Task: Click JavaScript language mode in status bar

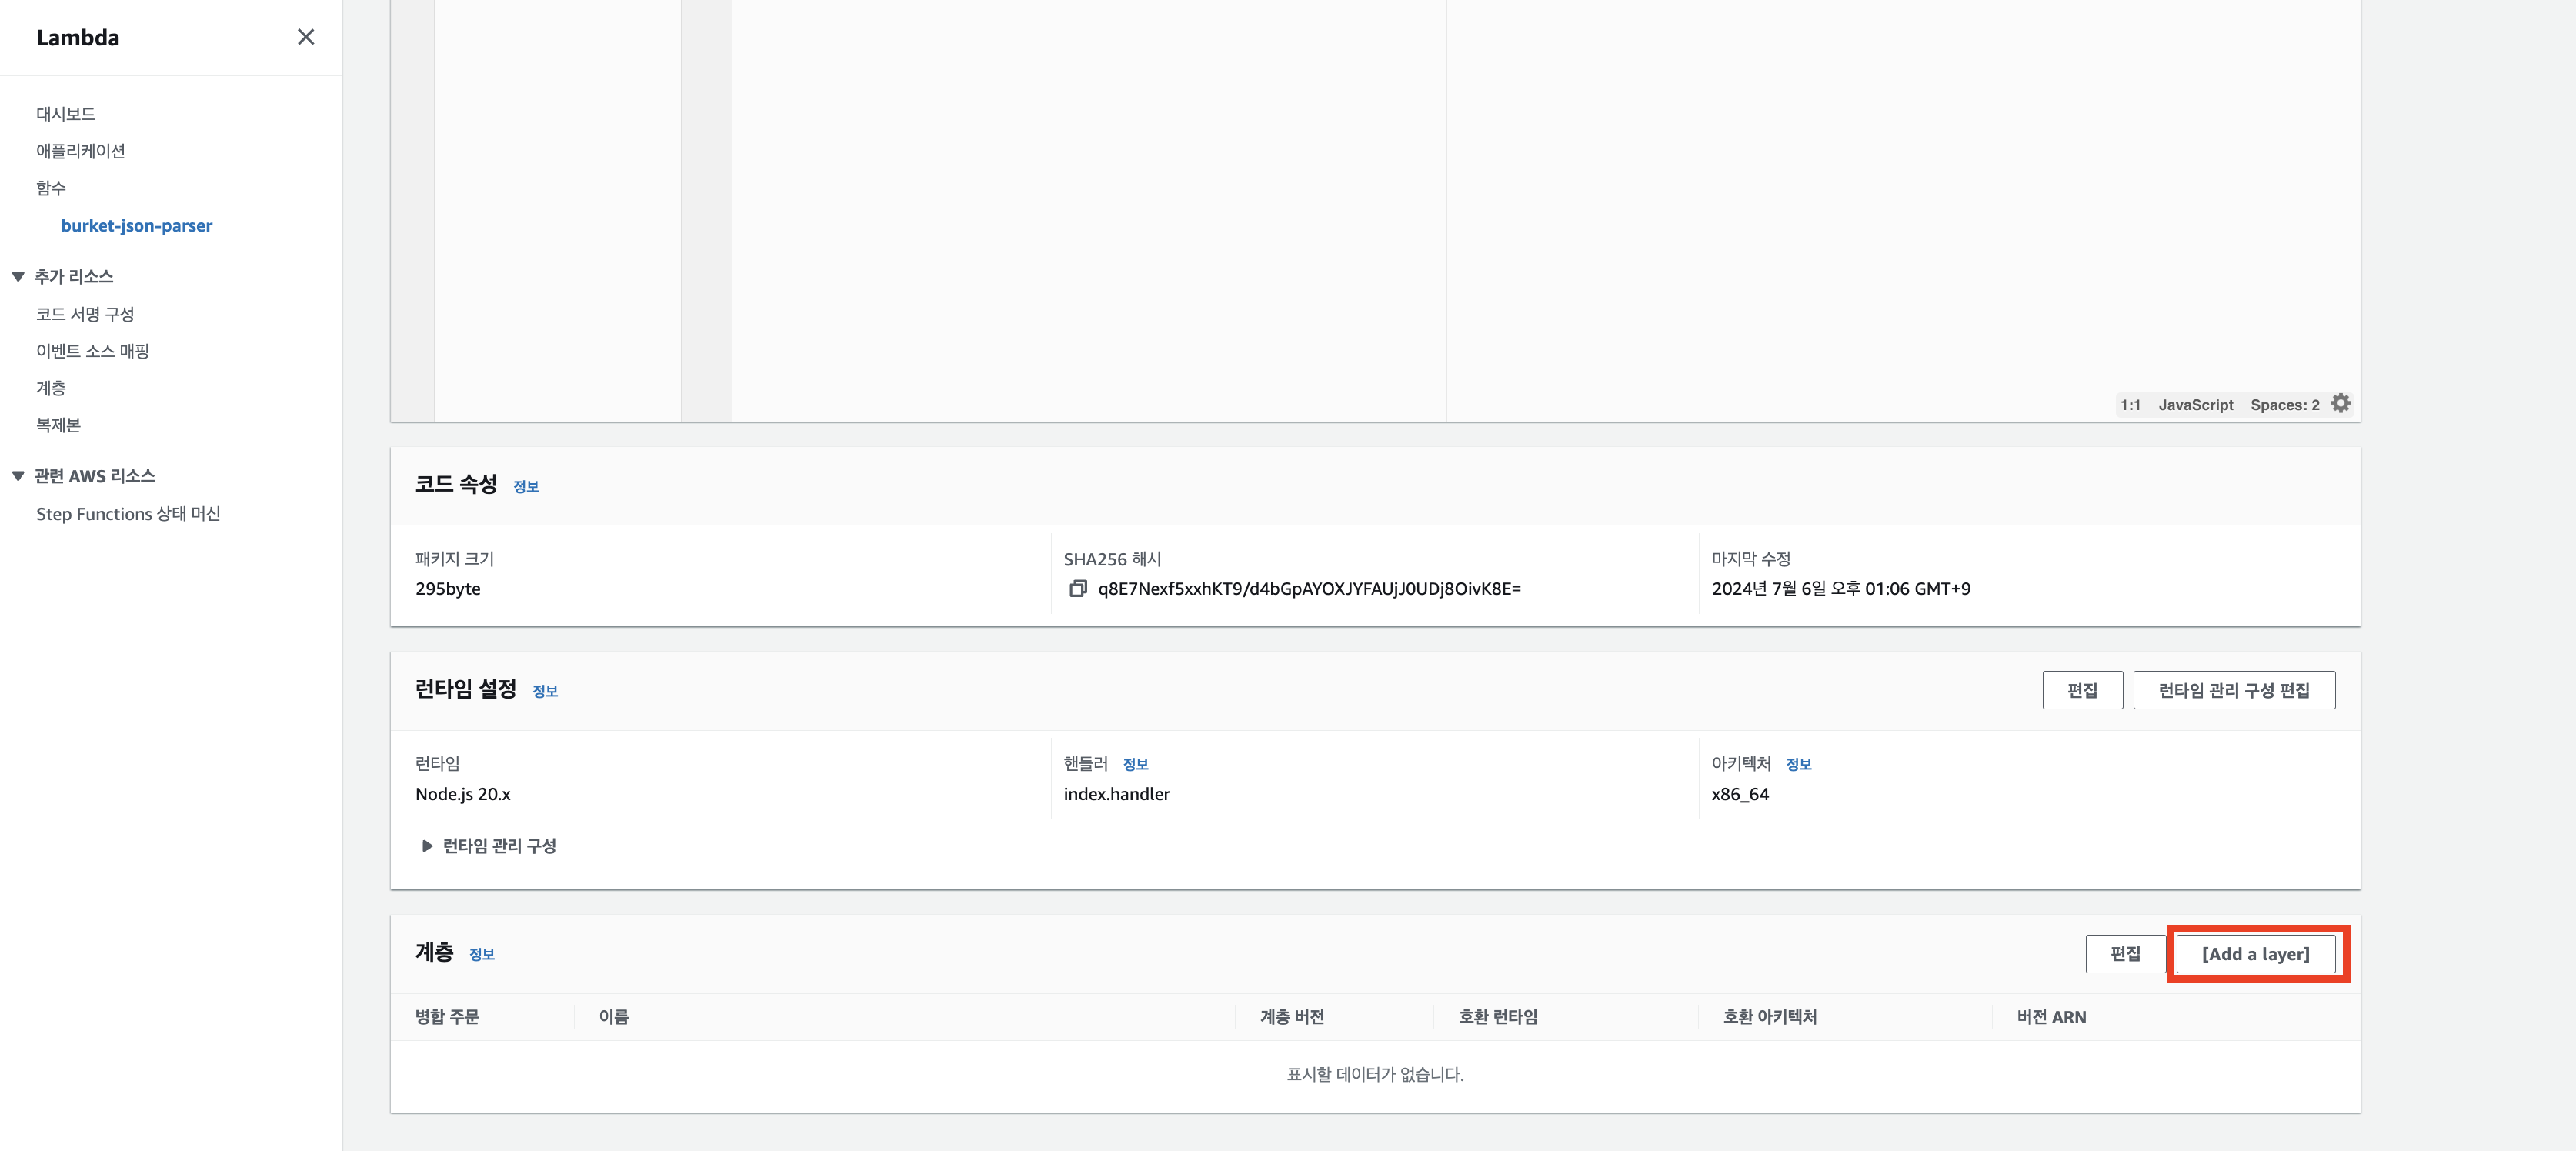Action: coord(2195,405)
